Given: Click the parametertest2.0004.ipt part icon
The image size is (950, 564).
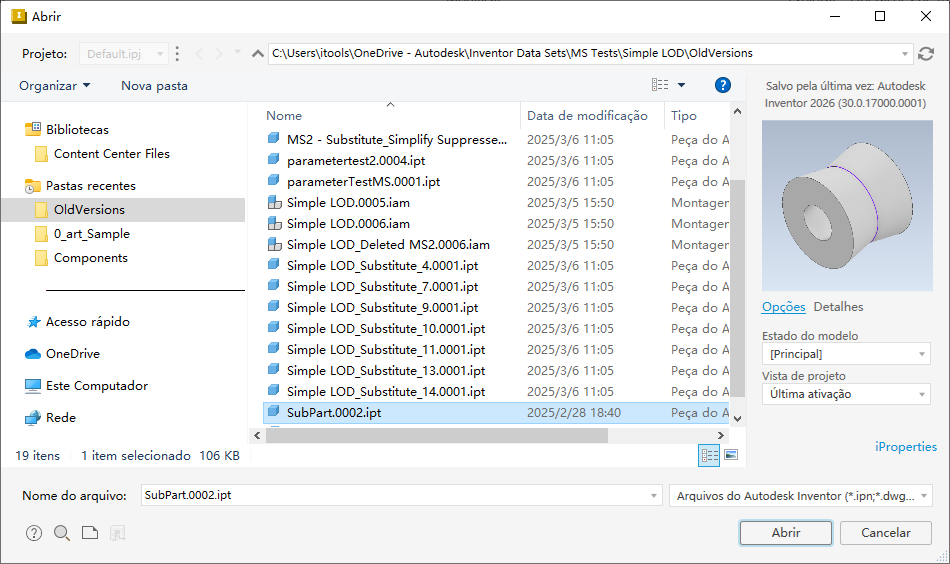Looking at the screenshot, I should tap(274, 160).
